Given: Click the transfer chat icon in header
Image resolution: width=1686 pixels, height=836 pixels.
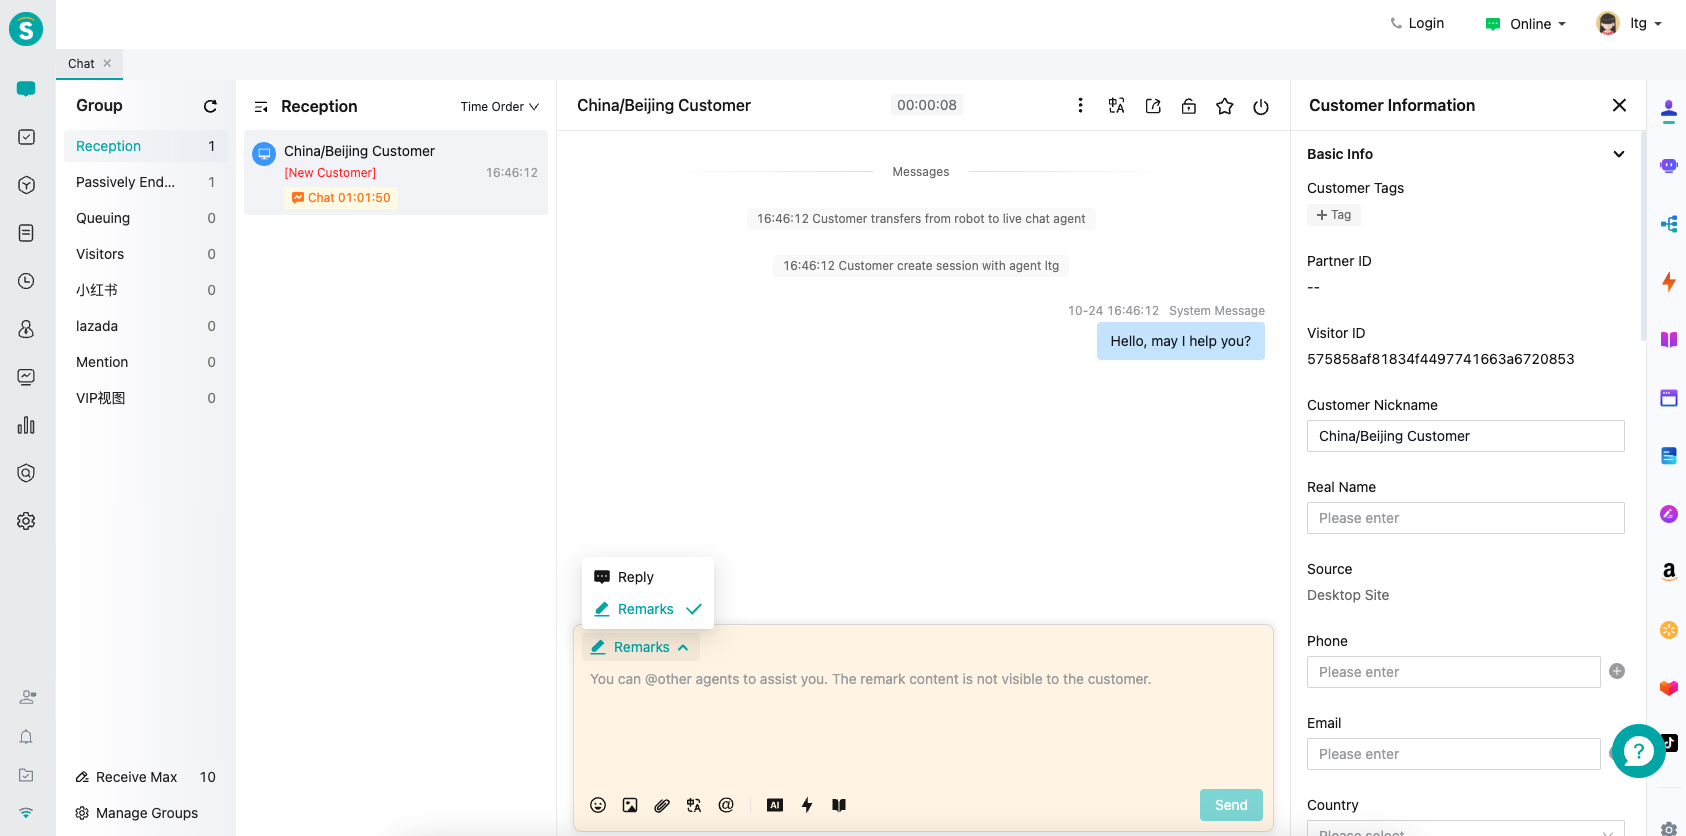Looking at the screenshot, I should coord(1153,106).
